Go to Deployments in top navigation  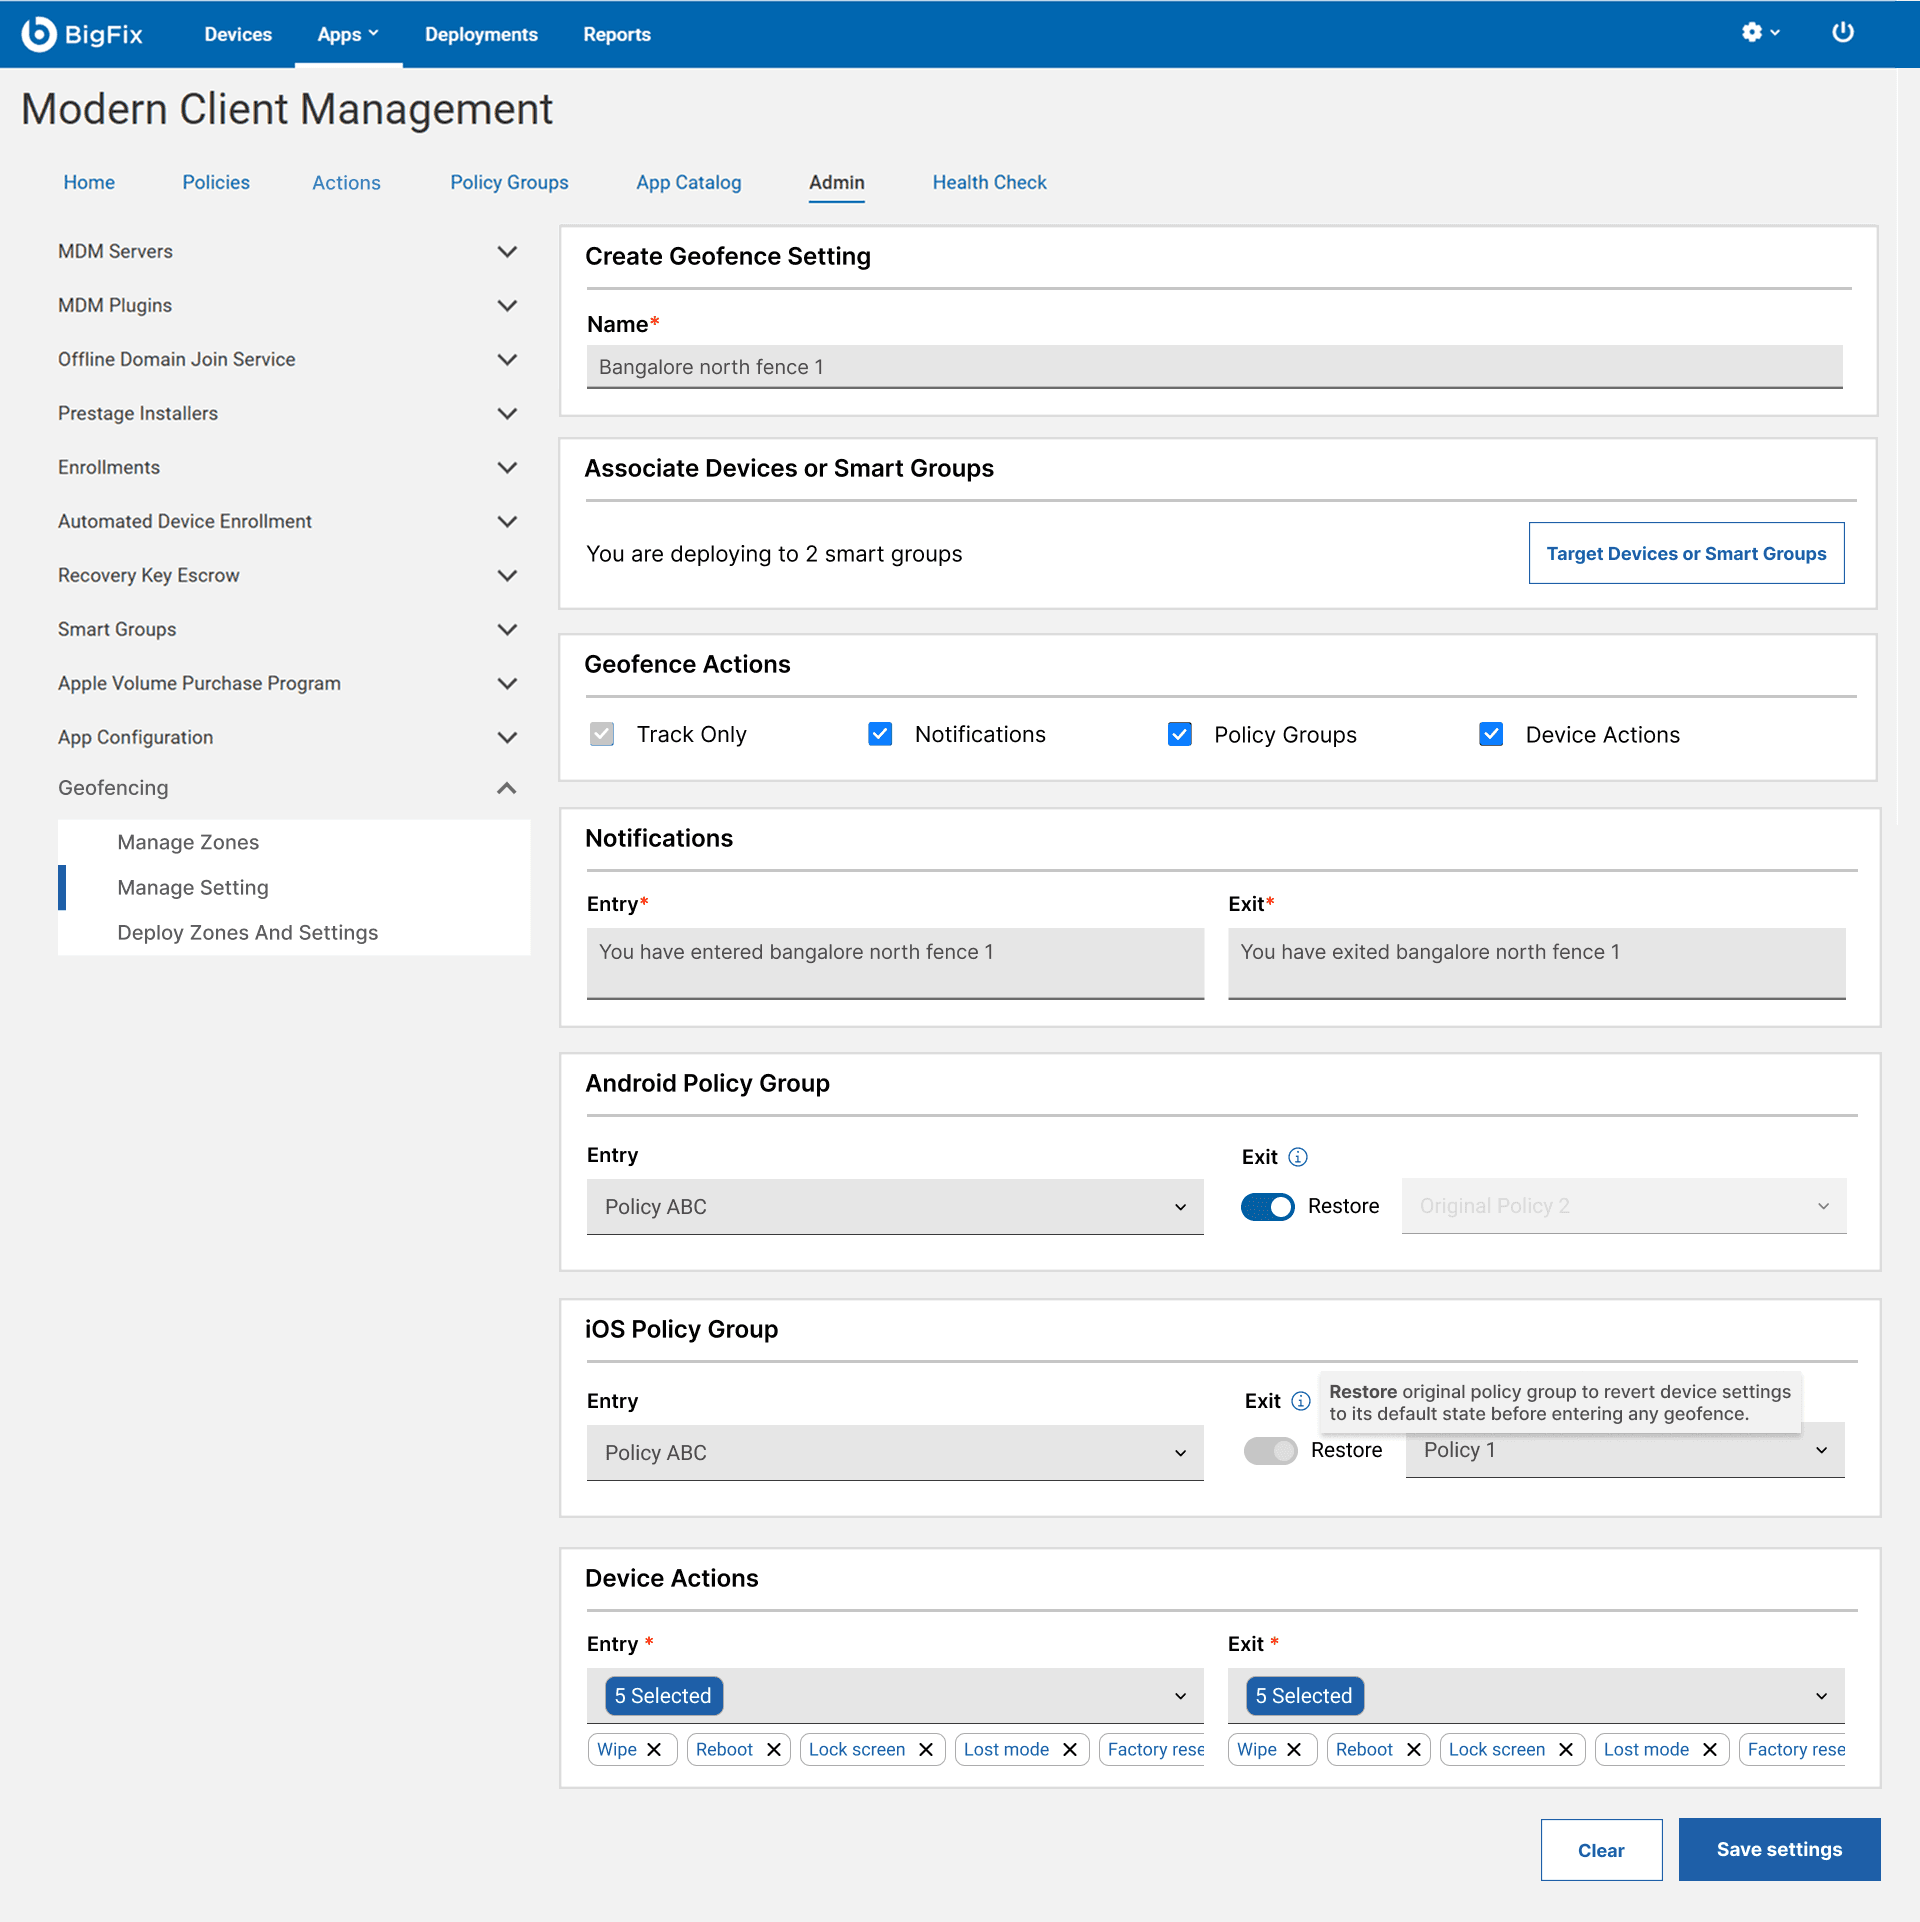[x=481, y=34]
